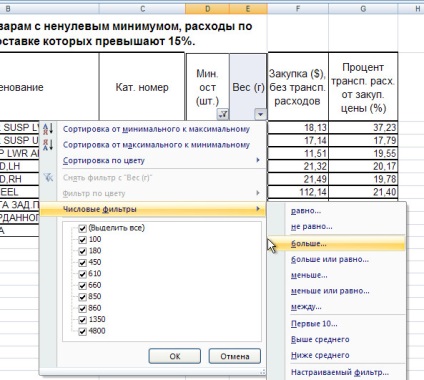424x380 pixels.
Task: Select cell with value 21,40
Action: [x=363, y=192]
